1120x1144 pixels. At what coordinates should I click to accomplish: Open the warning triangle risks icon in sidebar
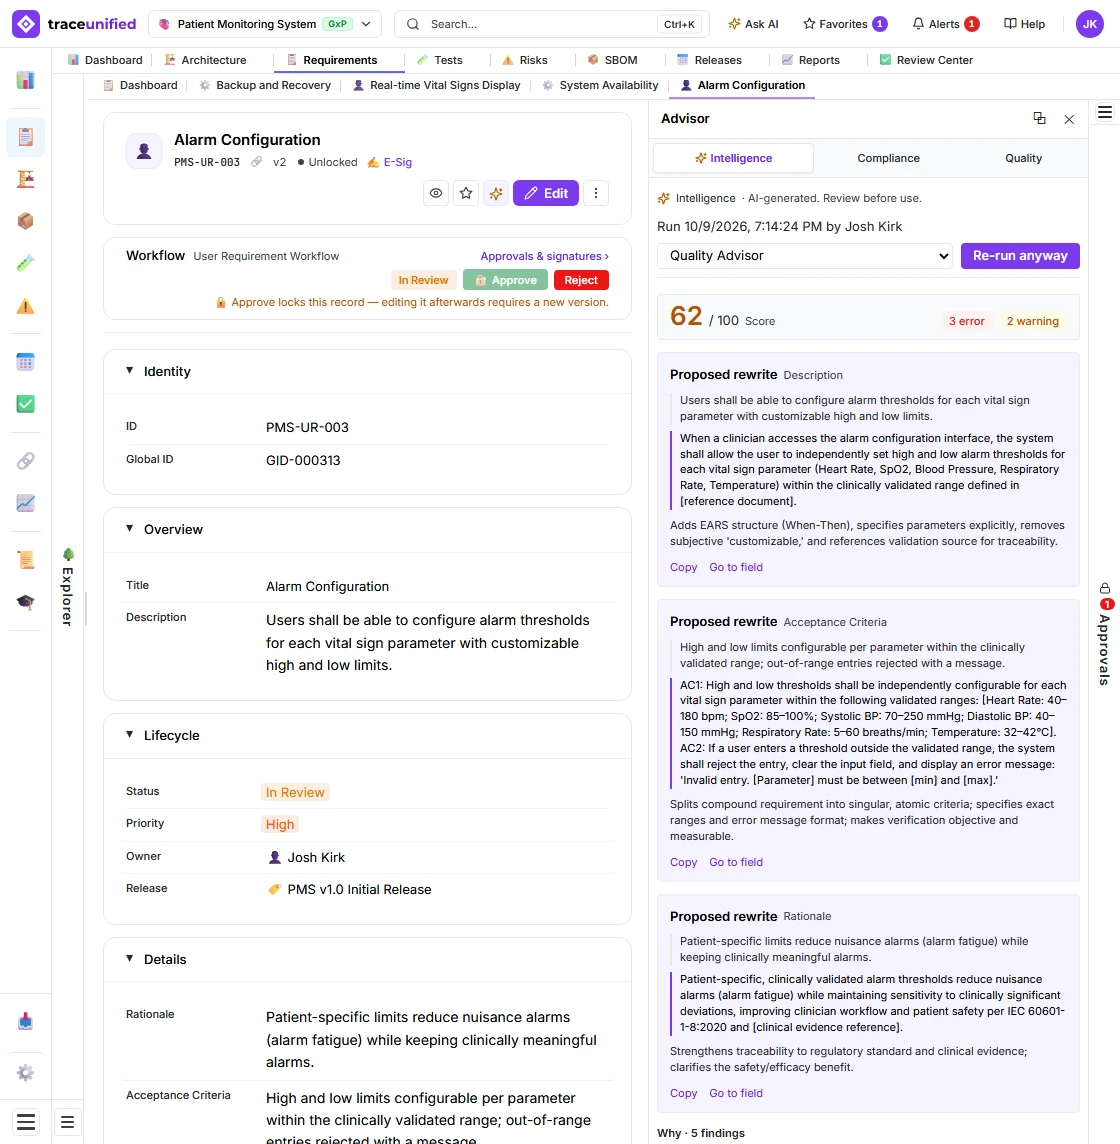click(x=26, y=306)
